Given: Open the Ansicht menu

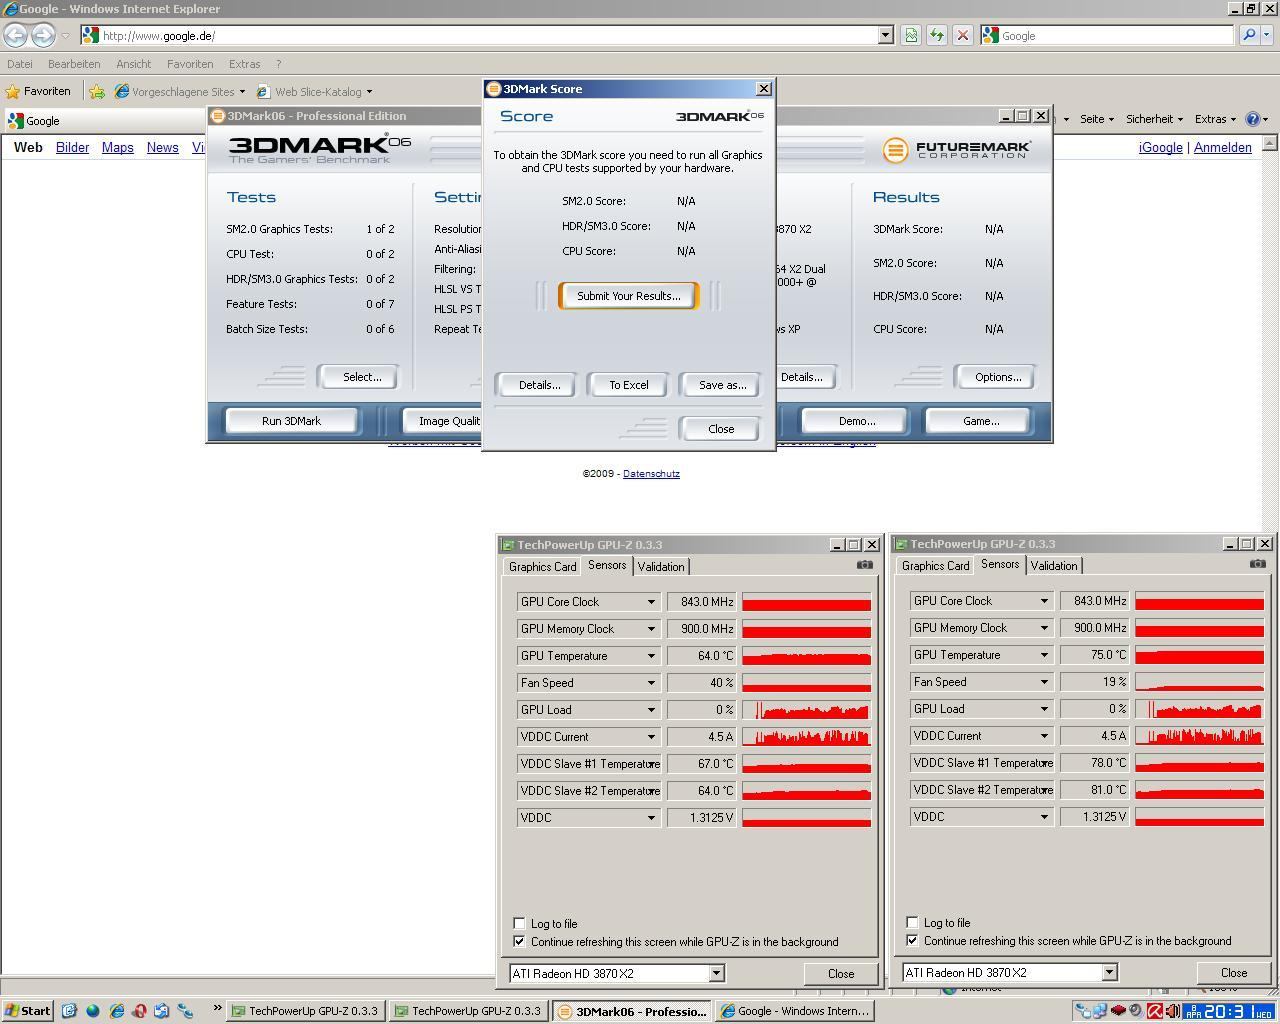Looking at the screenshot, I should pos(133,64).
